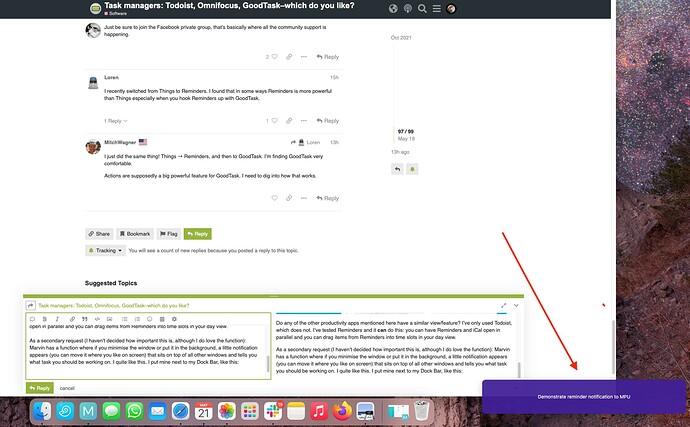Toggle italic formatting in the composer toolbar
The height and width of the screenshot is (427, 690).
(x=57, y=319)
